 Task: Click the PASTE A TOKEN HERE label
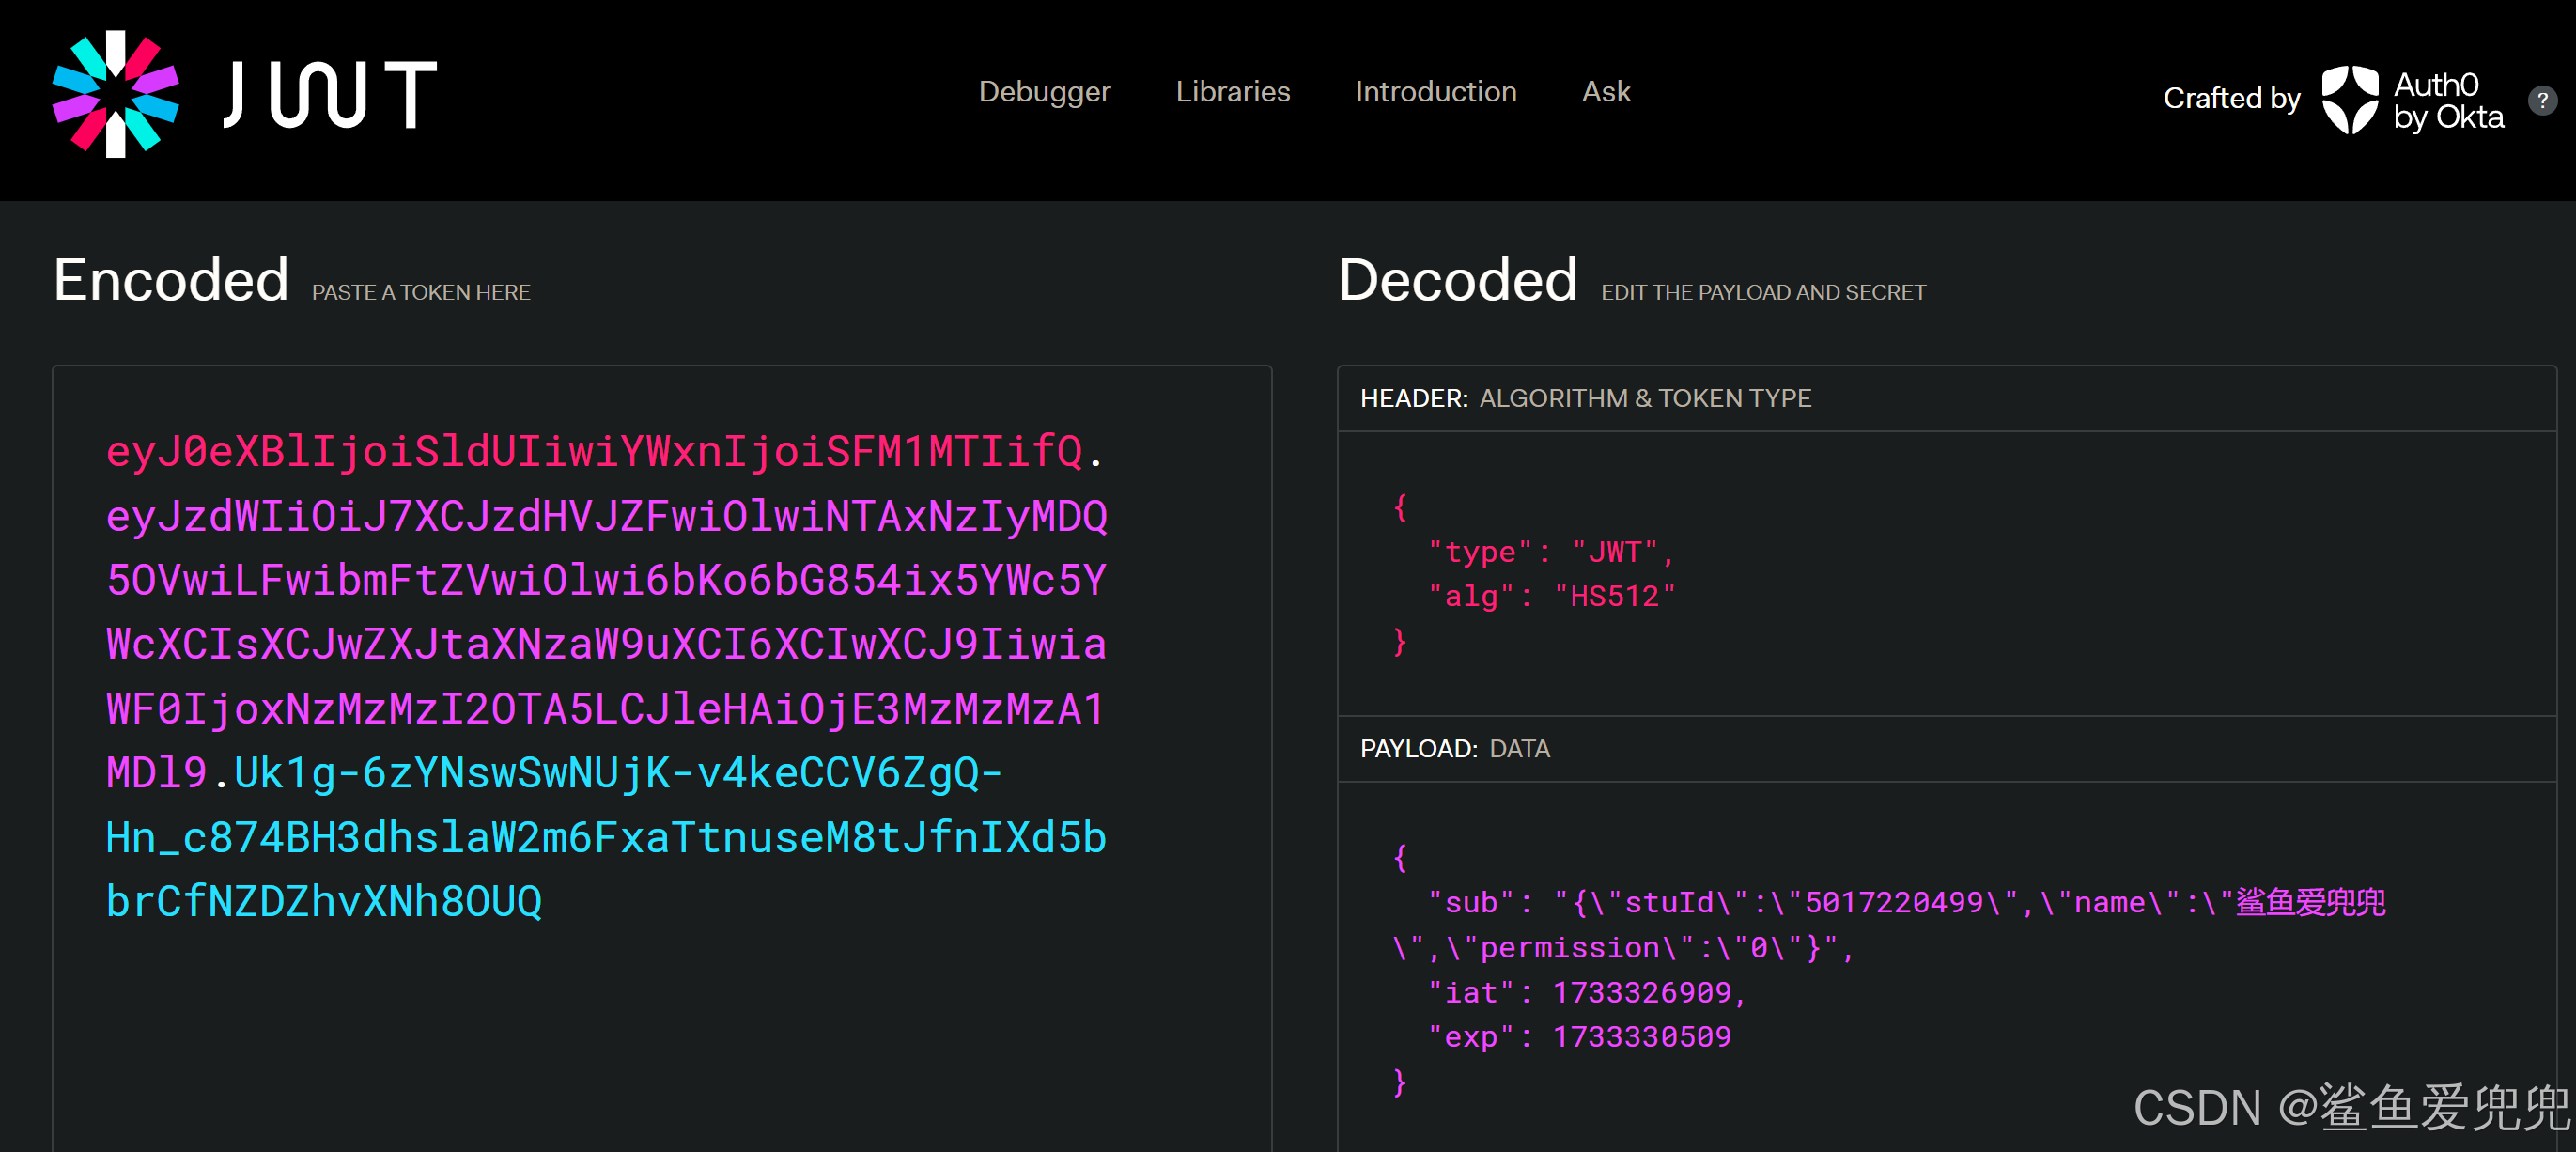(x=420, y=292)
